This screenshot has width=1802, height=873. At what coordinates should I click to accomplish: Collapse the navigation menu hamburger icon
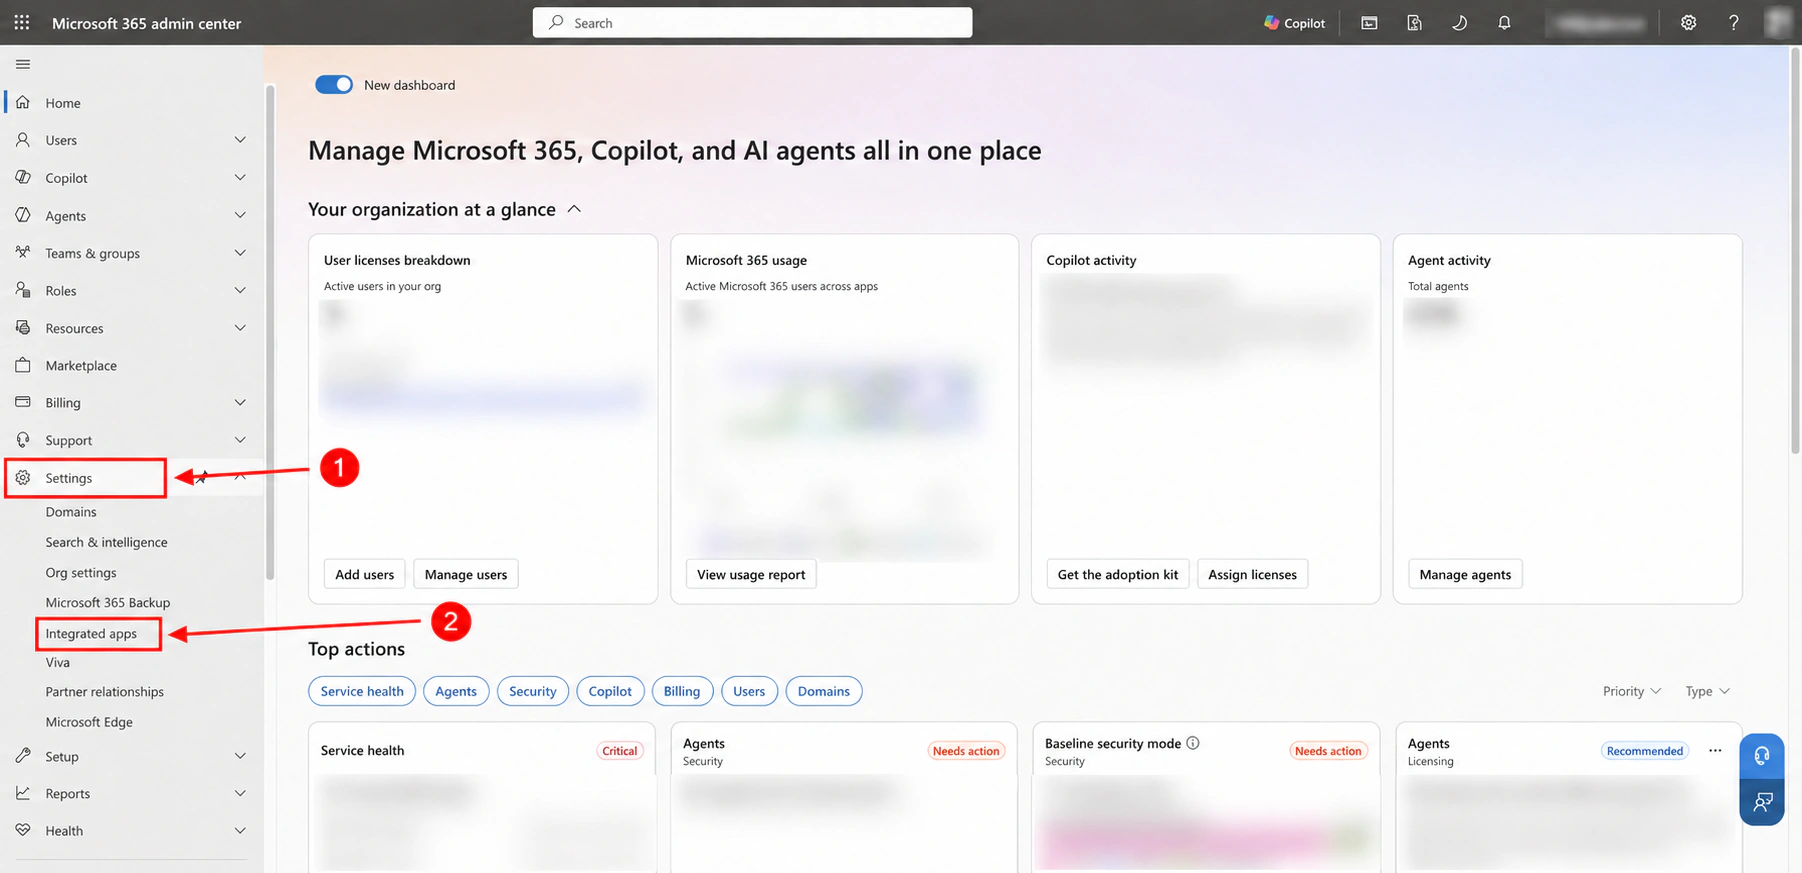pos(23,64)
